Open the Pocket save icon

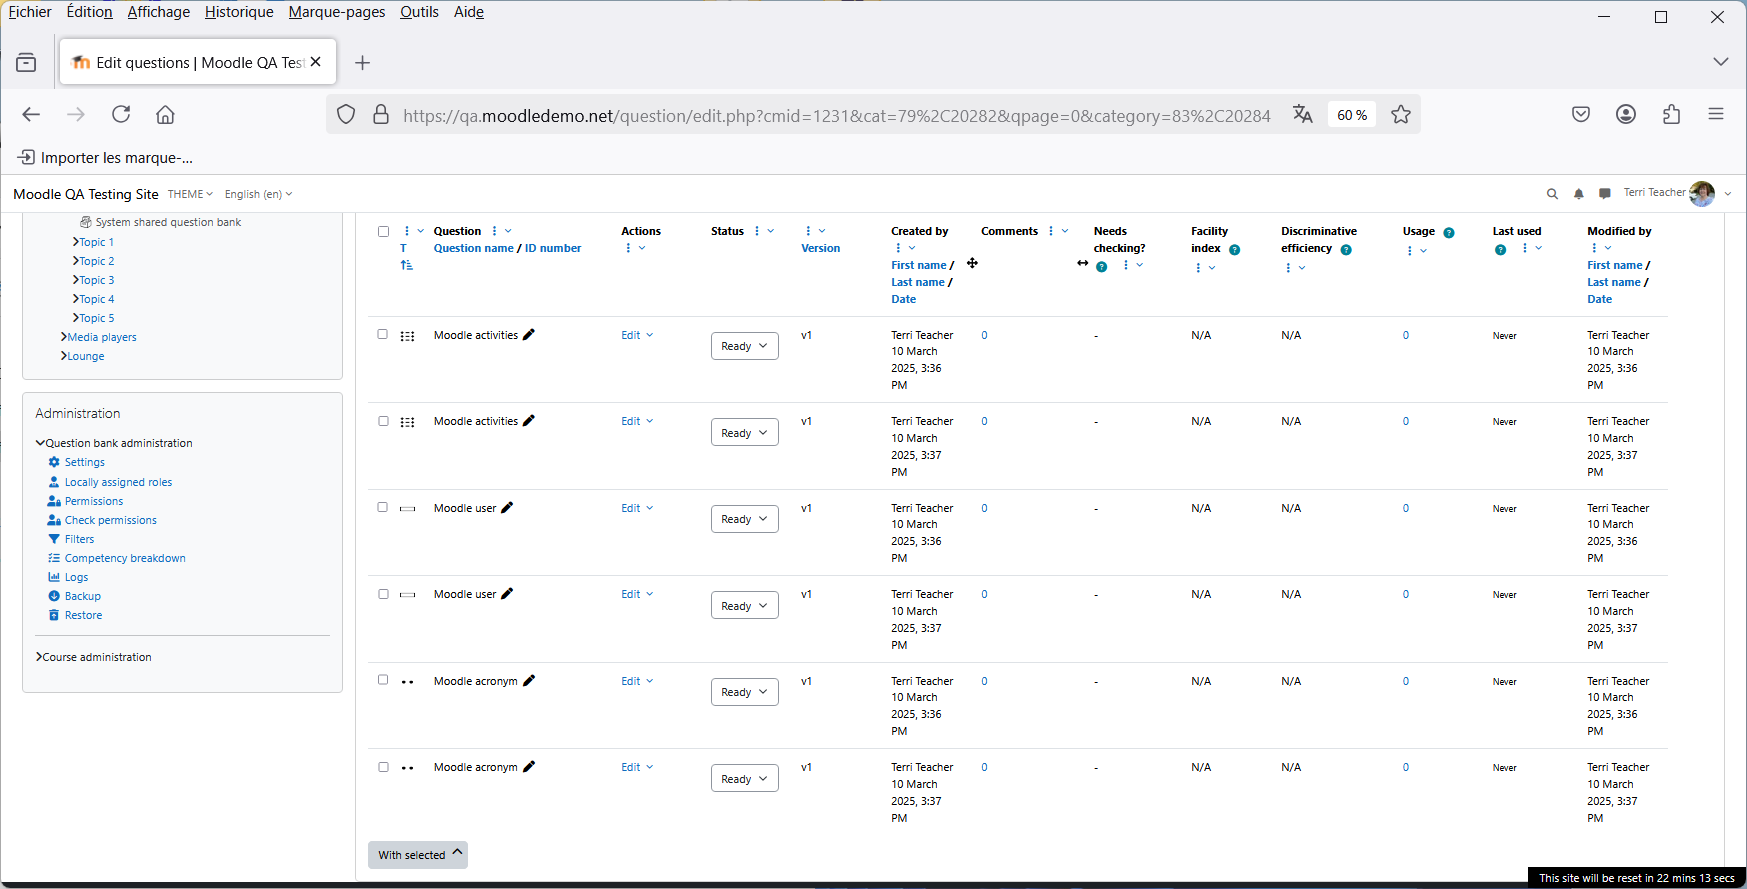click(1581, 114)
